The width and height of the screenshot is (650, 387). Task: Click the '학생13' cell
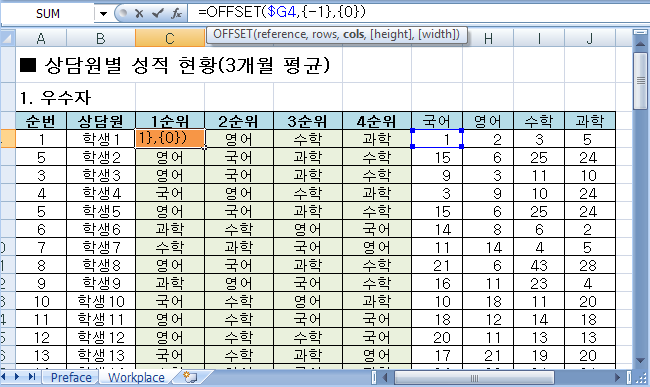101,355
